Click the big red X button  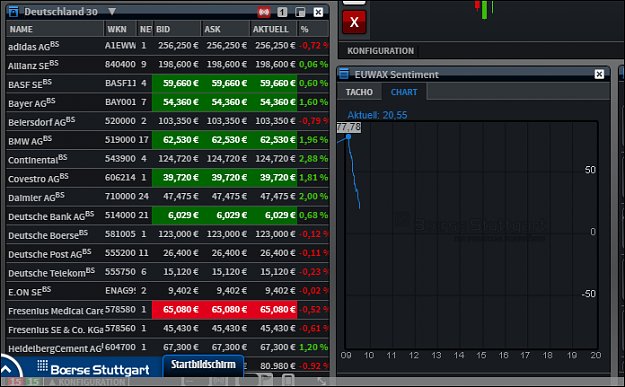tap(354, 22)
